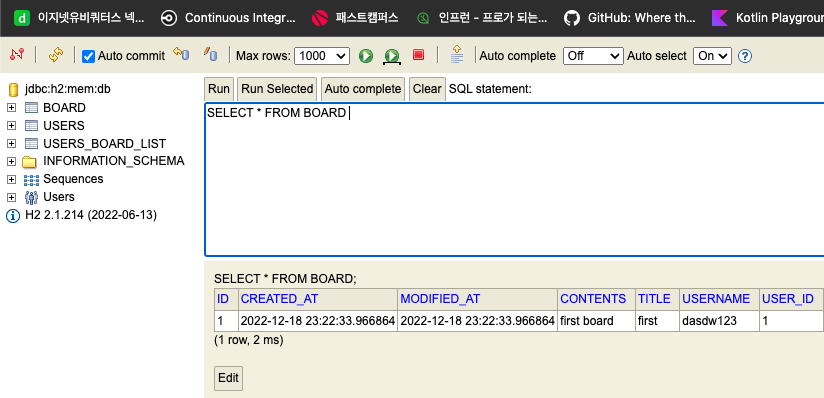Open the Continuous Integration bookmark icon

(168, 18)
